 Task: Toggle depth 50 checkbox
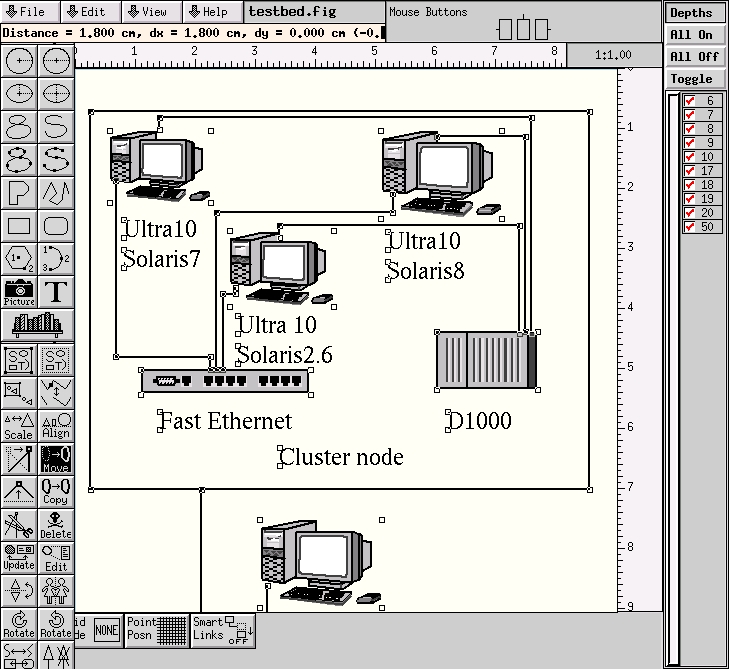click(x=690, y=227)
